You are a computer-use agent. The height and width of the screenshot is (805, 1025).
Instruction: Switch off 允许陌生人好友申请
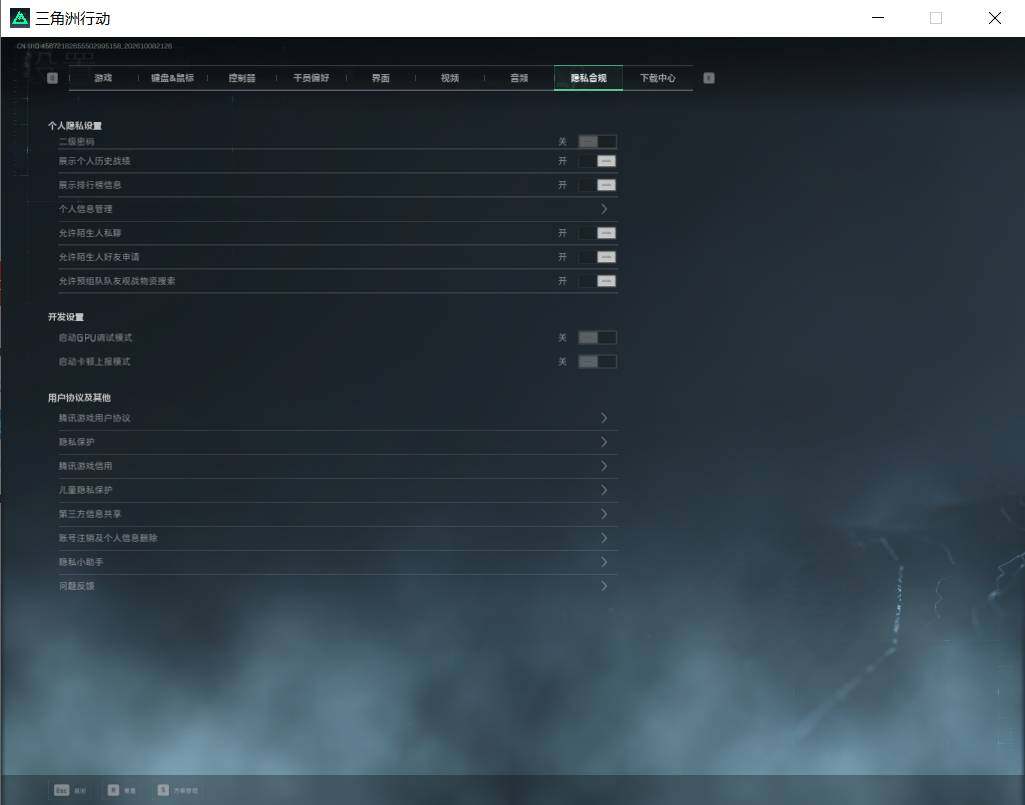pyautogui.click(x=597, y=257)
